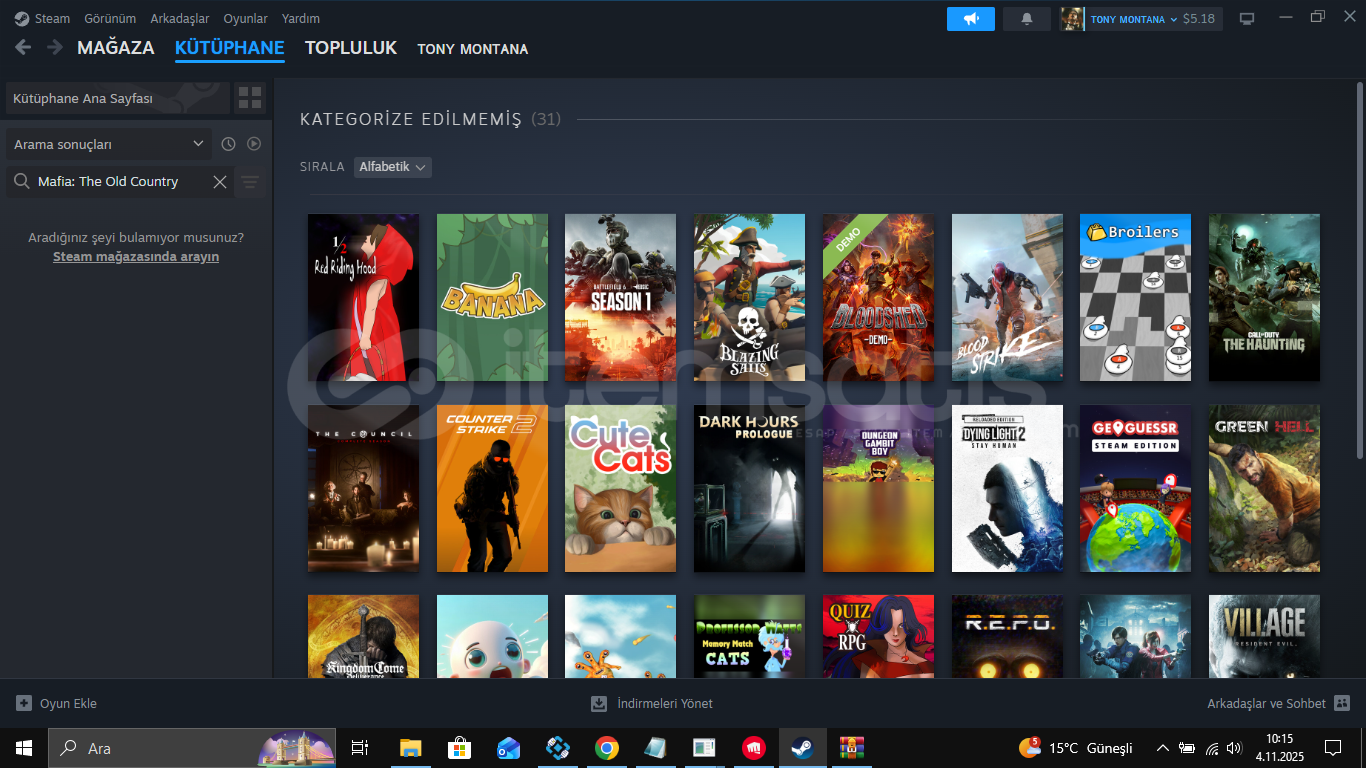Open the notifications bell
The width and height of the screenshot is (1366, 768).
pos(1026,19)
